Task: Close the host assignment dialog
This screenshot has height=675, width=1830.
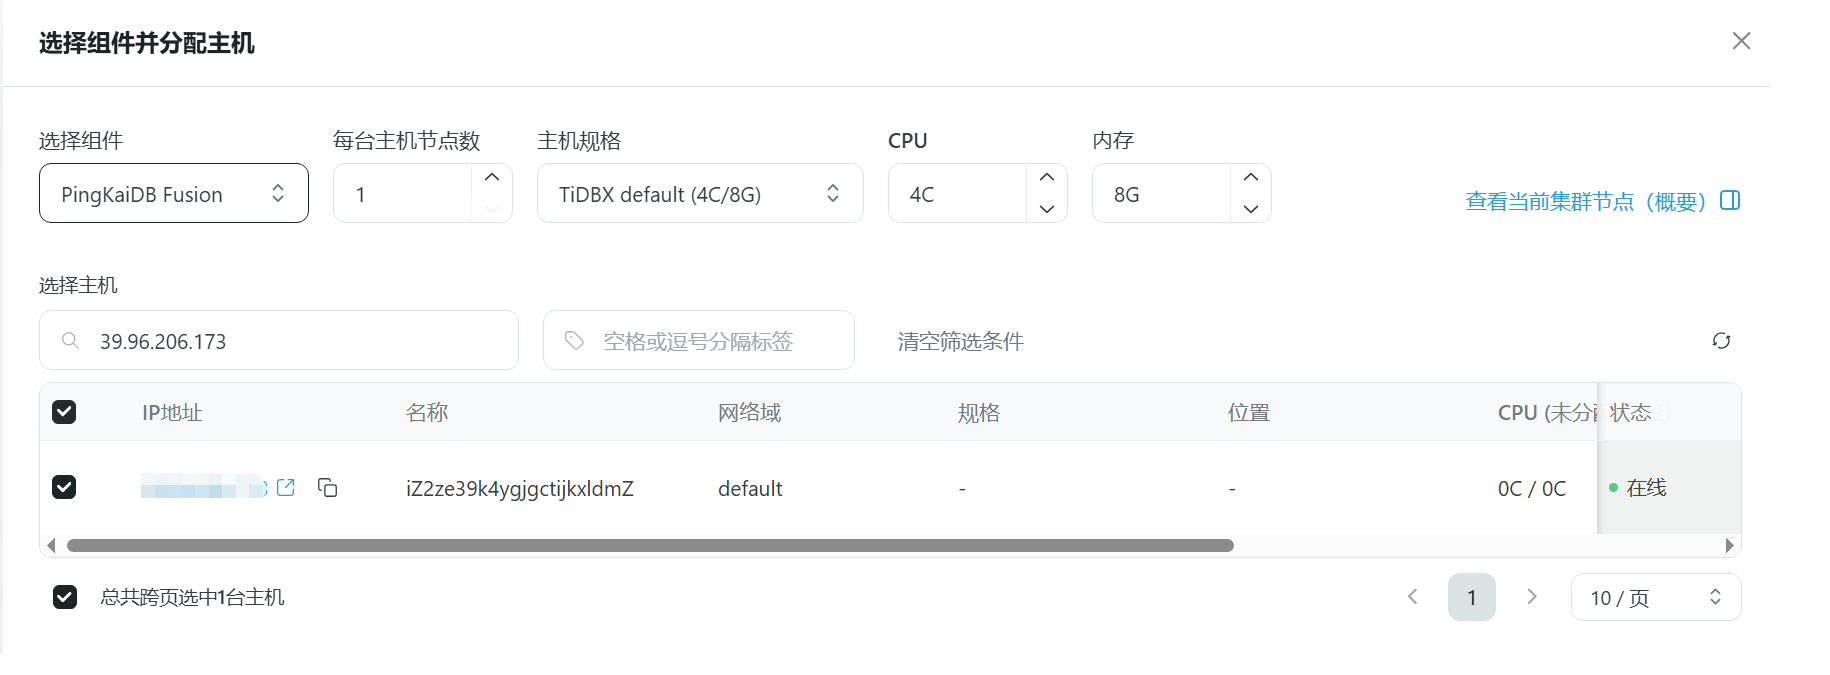Action: pyautogui.click(x=1741, y=41)
